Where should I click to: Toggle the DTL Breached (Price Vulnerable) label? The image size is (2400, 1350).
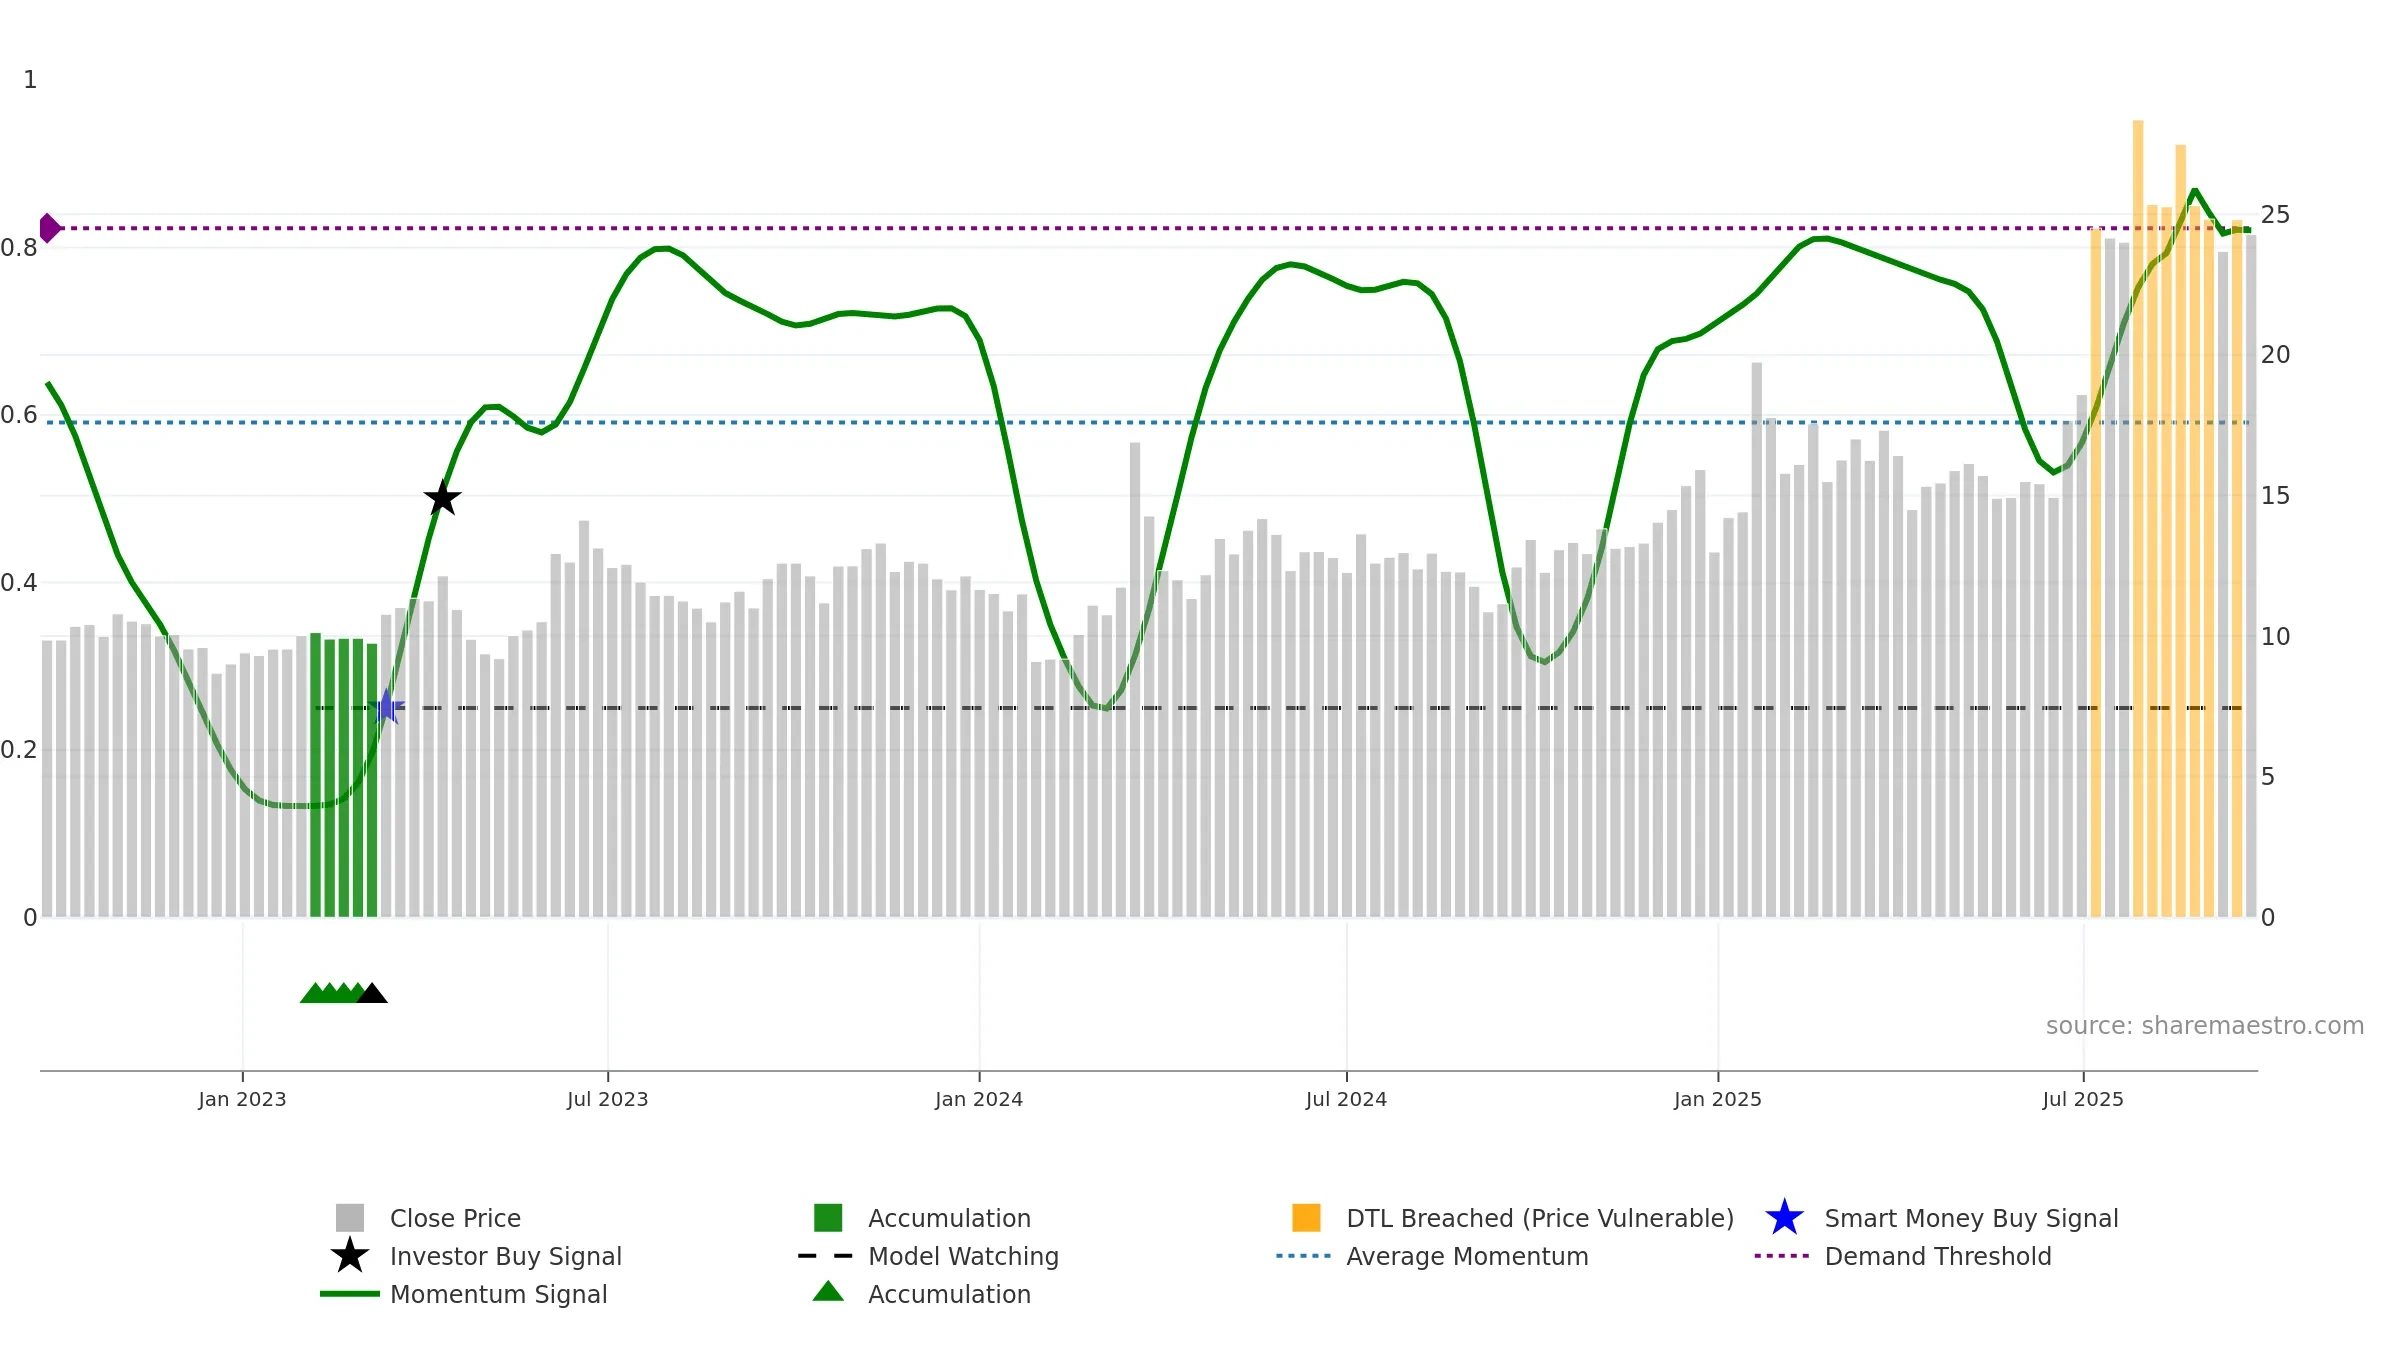(1540, 1218)
